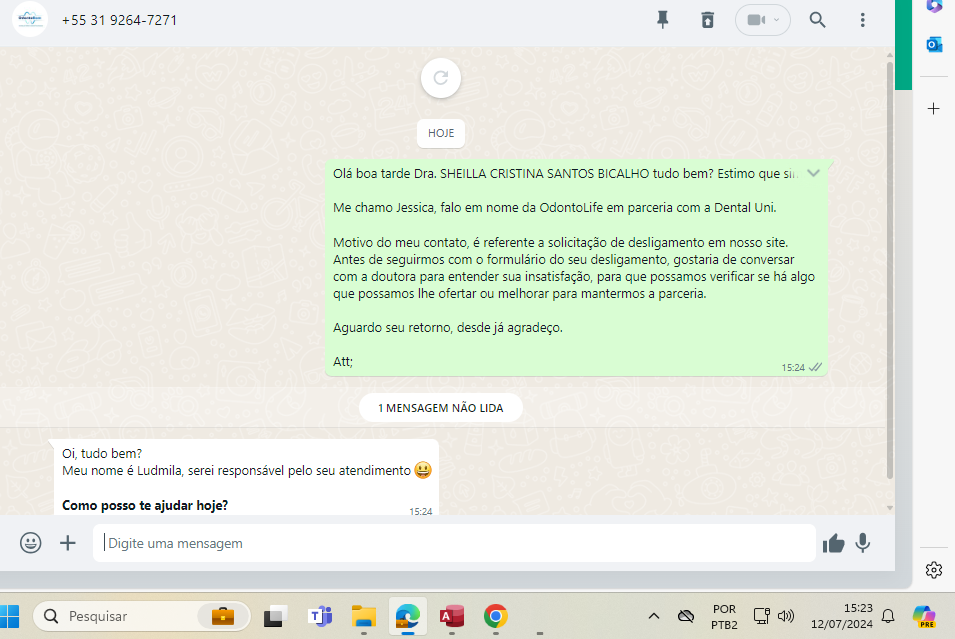The height and width of the screenshot is (639, 955).
Task: Click the Pesquisar taskbar search box
Action: point(141,616)
